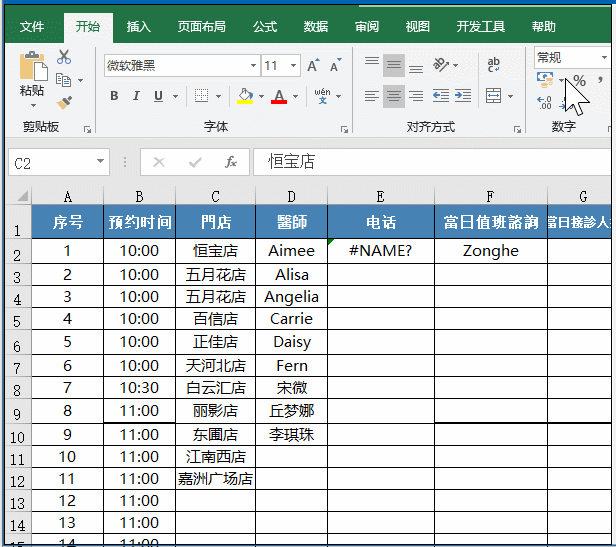Click the Insert Function fx icon

[x=230, y=162]
